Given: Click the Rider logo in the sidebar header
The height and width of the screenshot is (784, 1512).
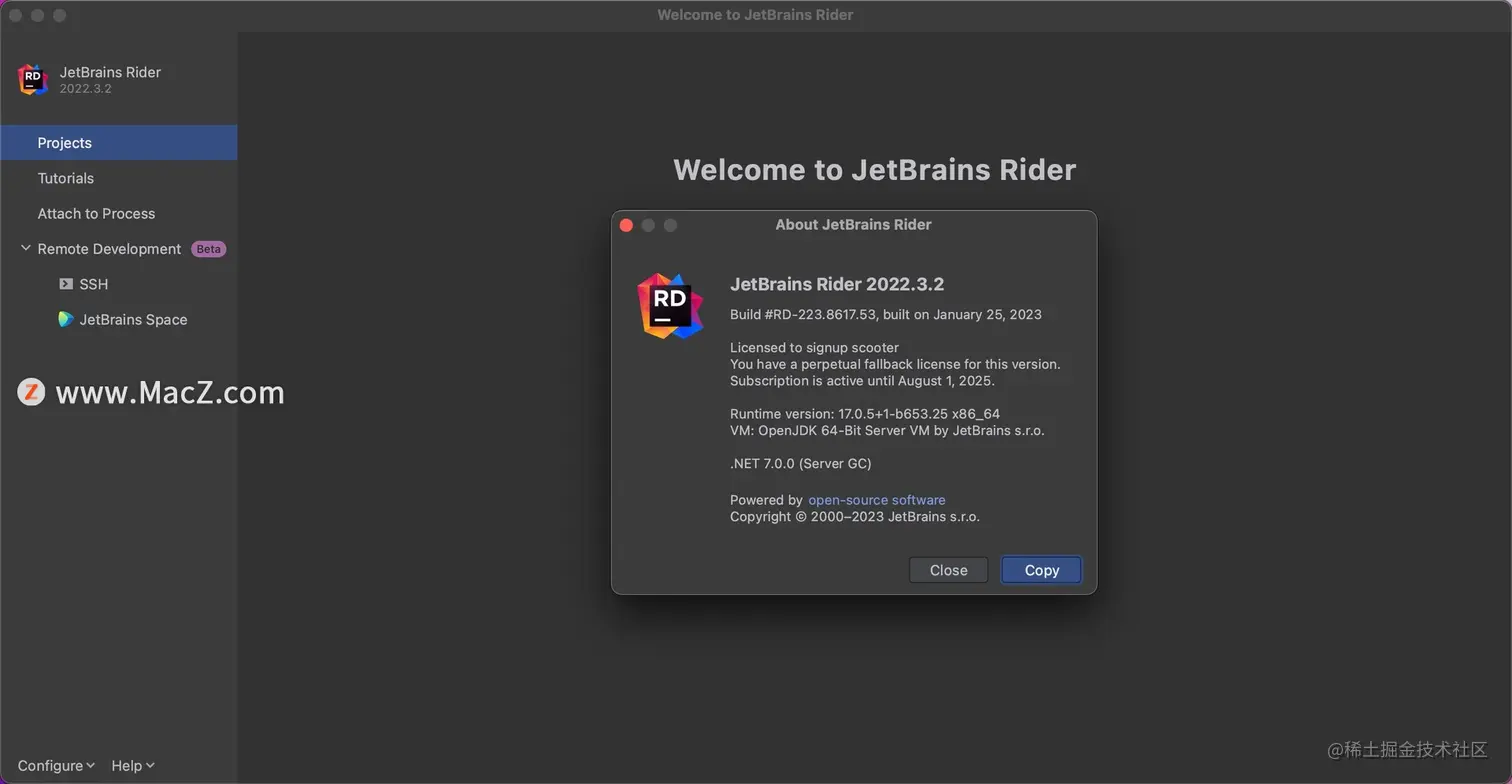Looking at the screenshot, I should 33,79.
